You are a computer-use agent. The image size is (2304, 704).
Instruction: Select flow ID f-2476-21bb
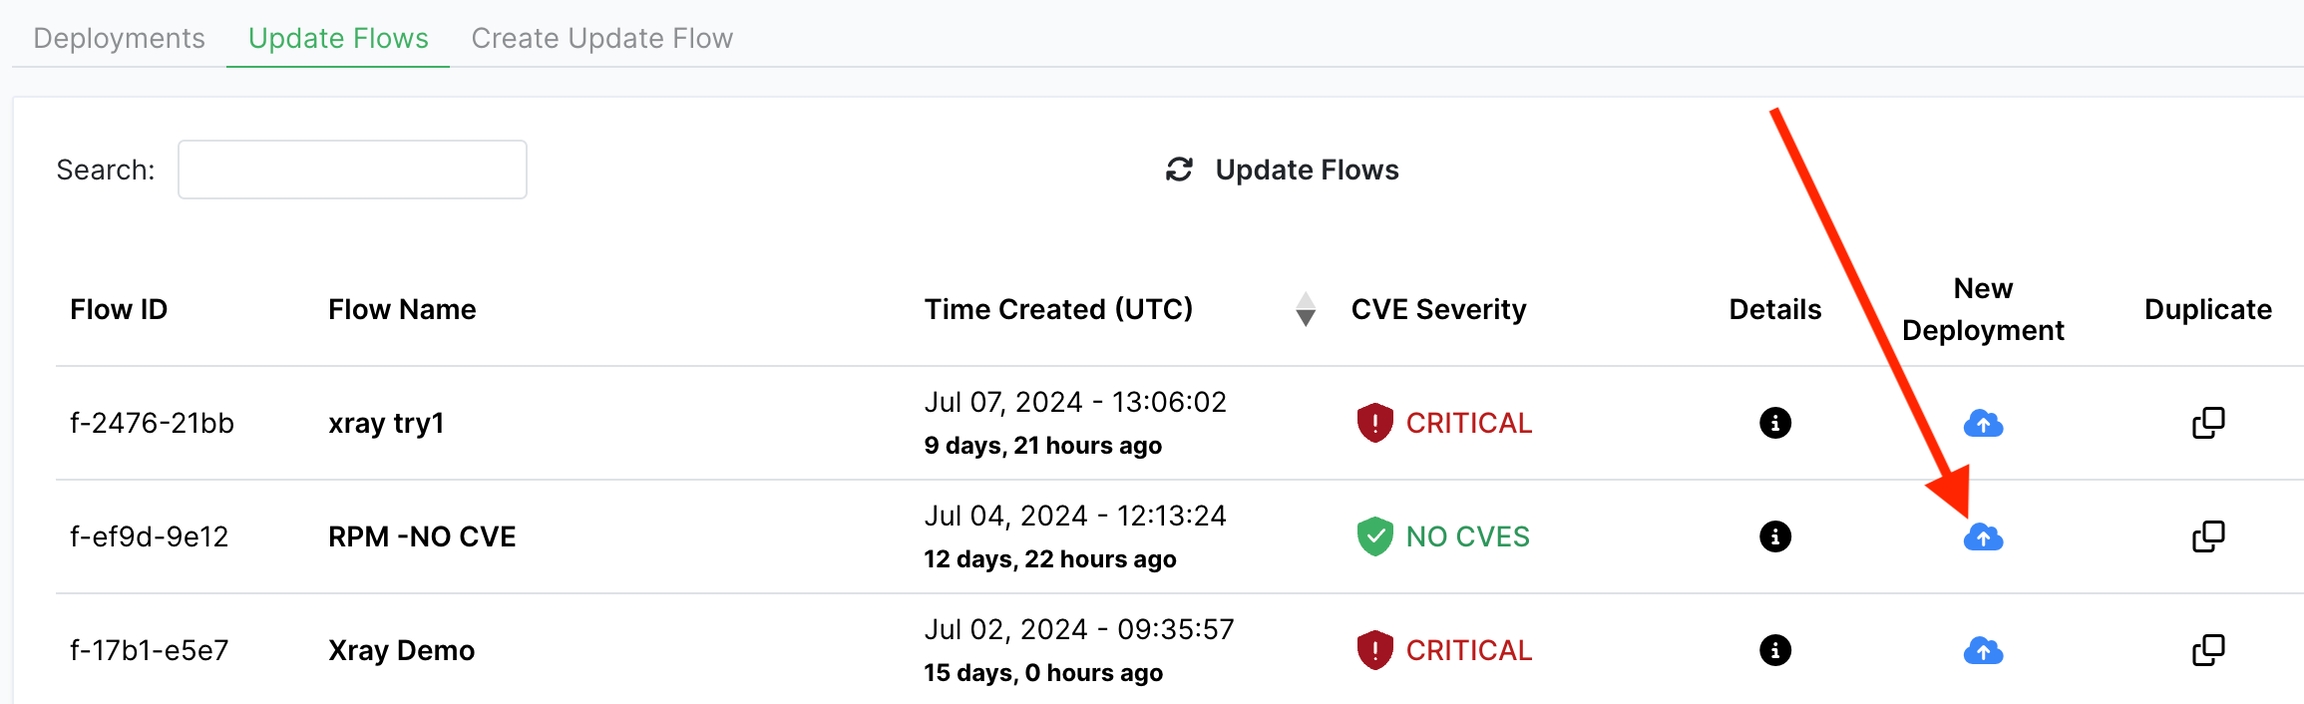click(152, 424)
